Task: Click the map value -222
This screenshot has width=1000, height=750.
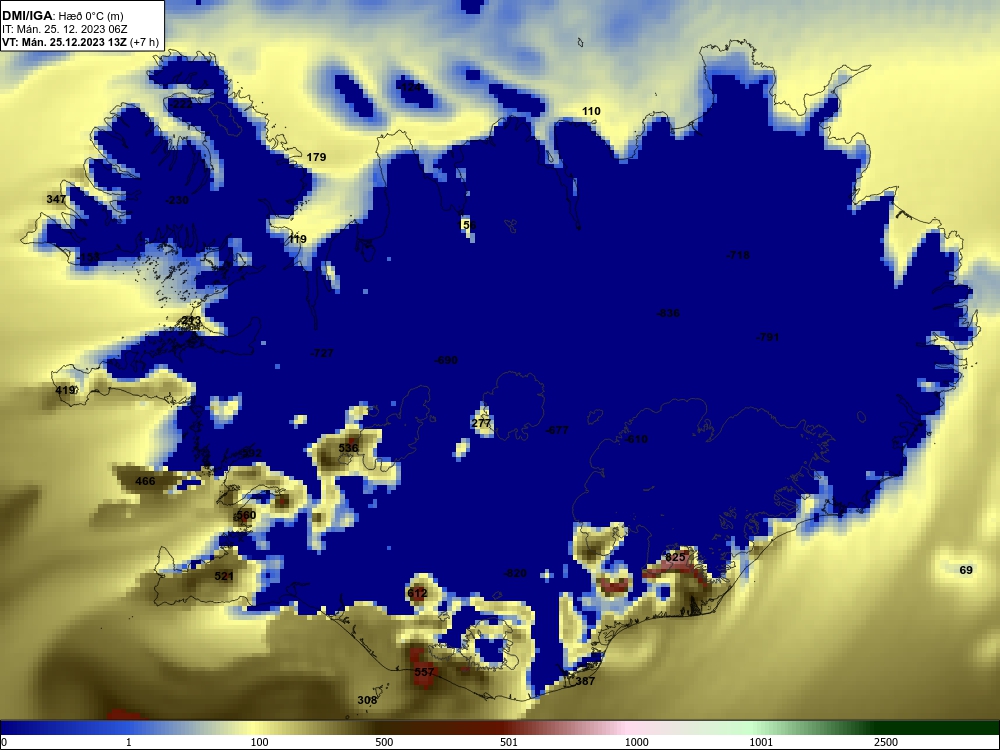Action: coord(181,103)
